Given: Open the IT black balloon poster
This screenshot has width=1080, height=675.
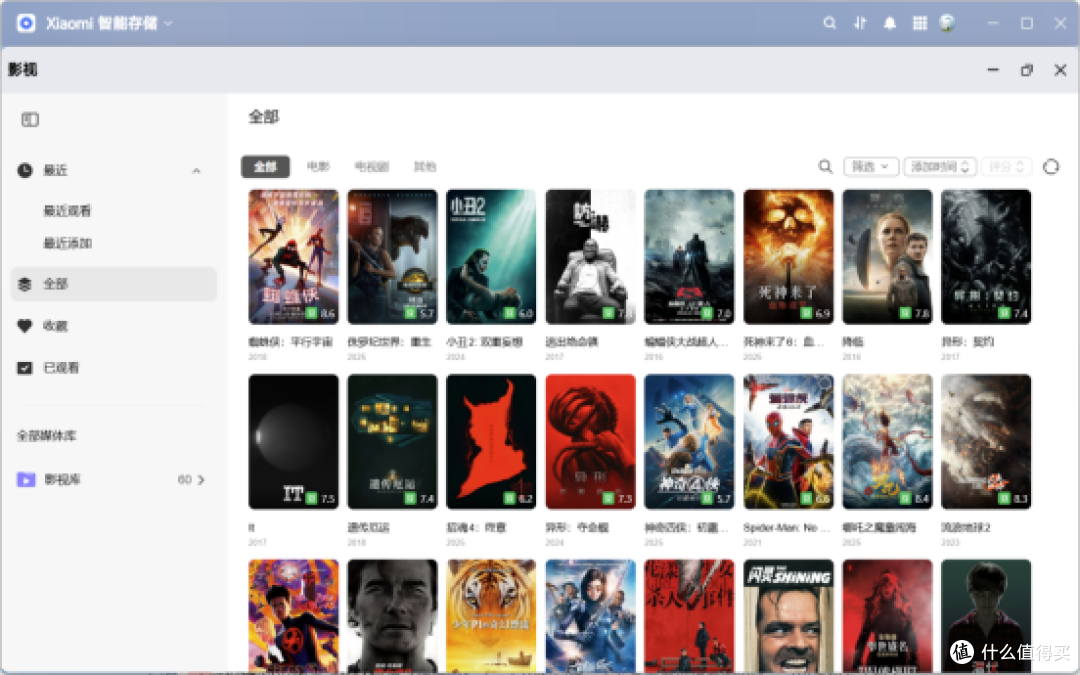Looking at the screenshot, I should [x=293, y=442].
